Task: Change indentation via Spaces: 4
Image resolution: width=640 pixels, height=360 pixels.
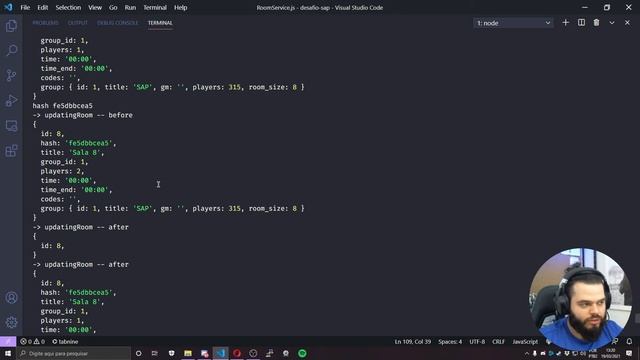Action: coord(450,342)
